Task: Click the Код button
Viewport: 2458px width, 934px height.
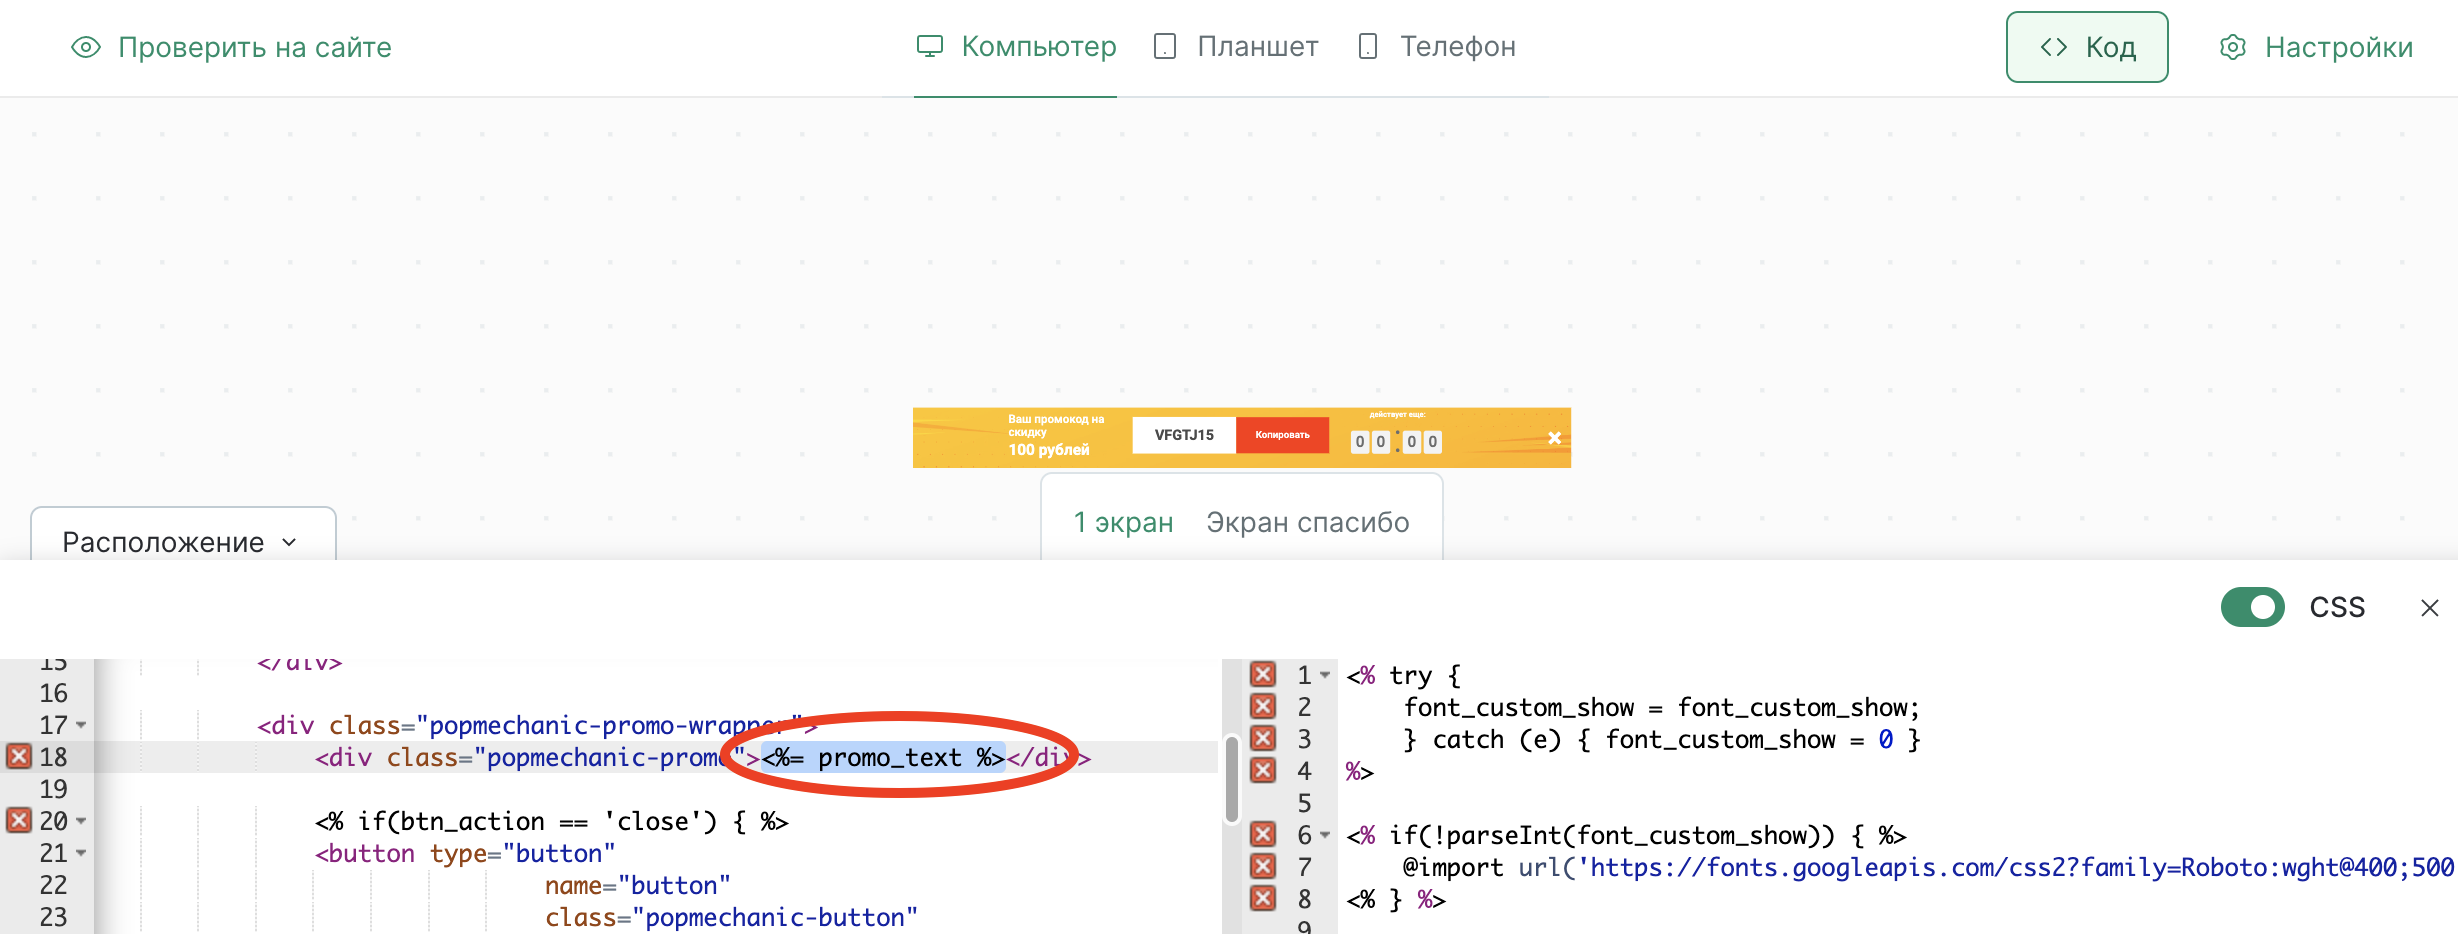Action: coord(2087,47)
